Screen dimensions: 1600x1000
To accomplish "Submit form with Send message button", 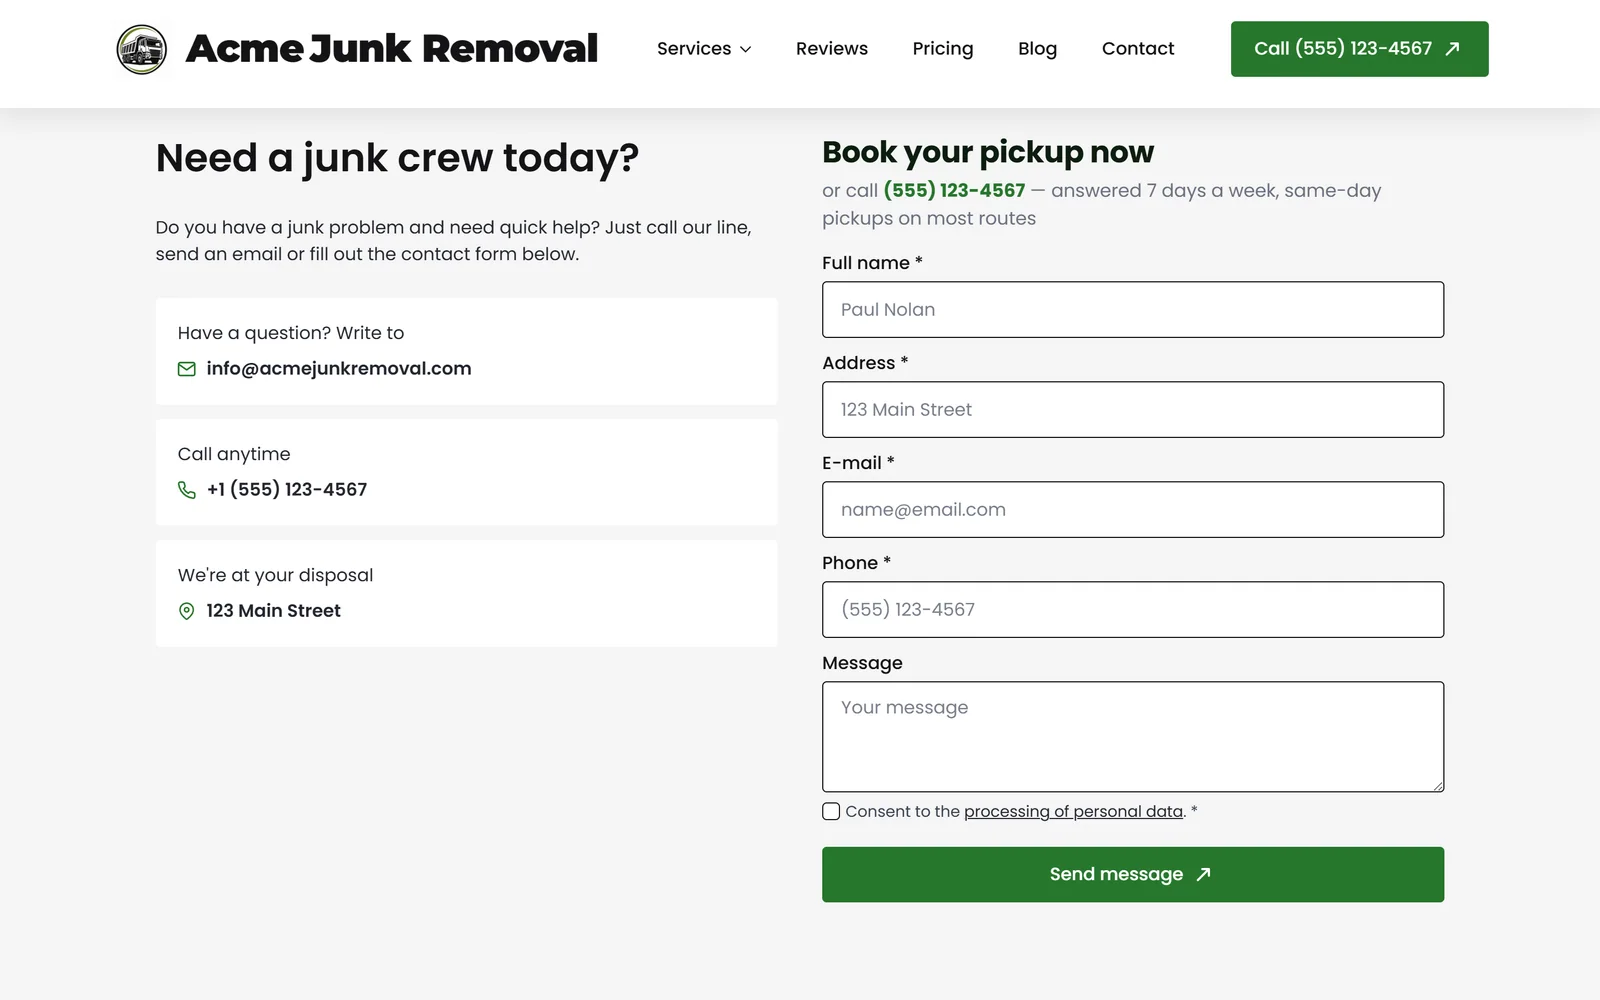I will (1133, 874).
